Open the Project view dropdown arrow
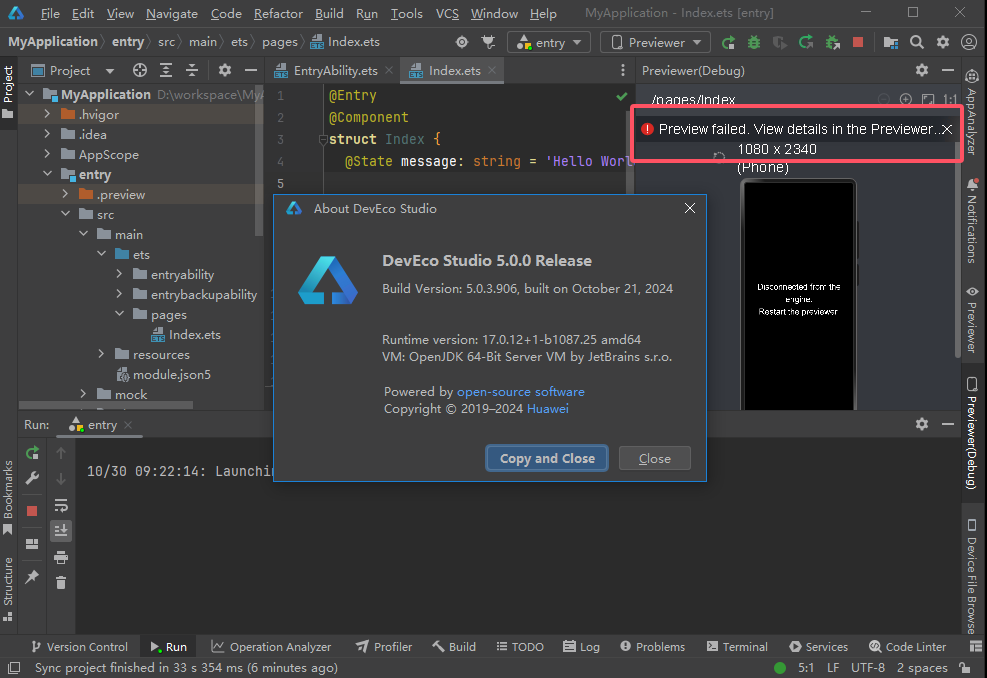Screen dimensions: 987x678 point(110,71)
